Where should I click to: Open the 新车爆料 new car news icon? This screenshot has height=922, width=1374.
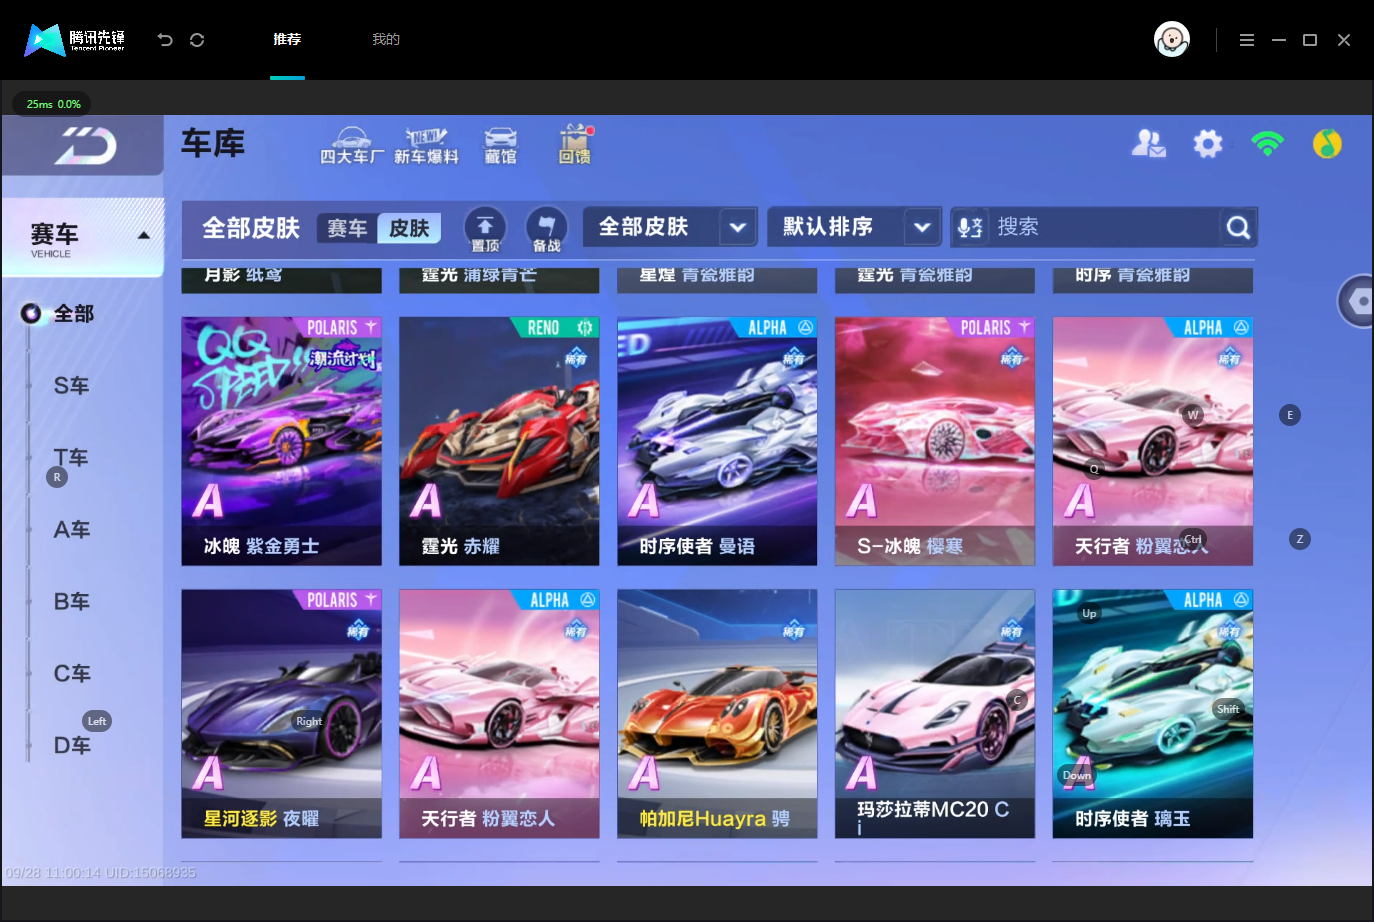tap(426, 146)
